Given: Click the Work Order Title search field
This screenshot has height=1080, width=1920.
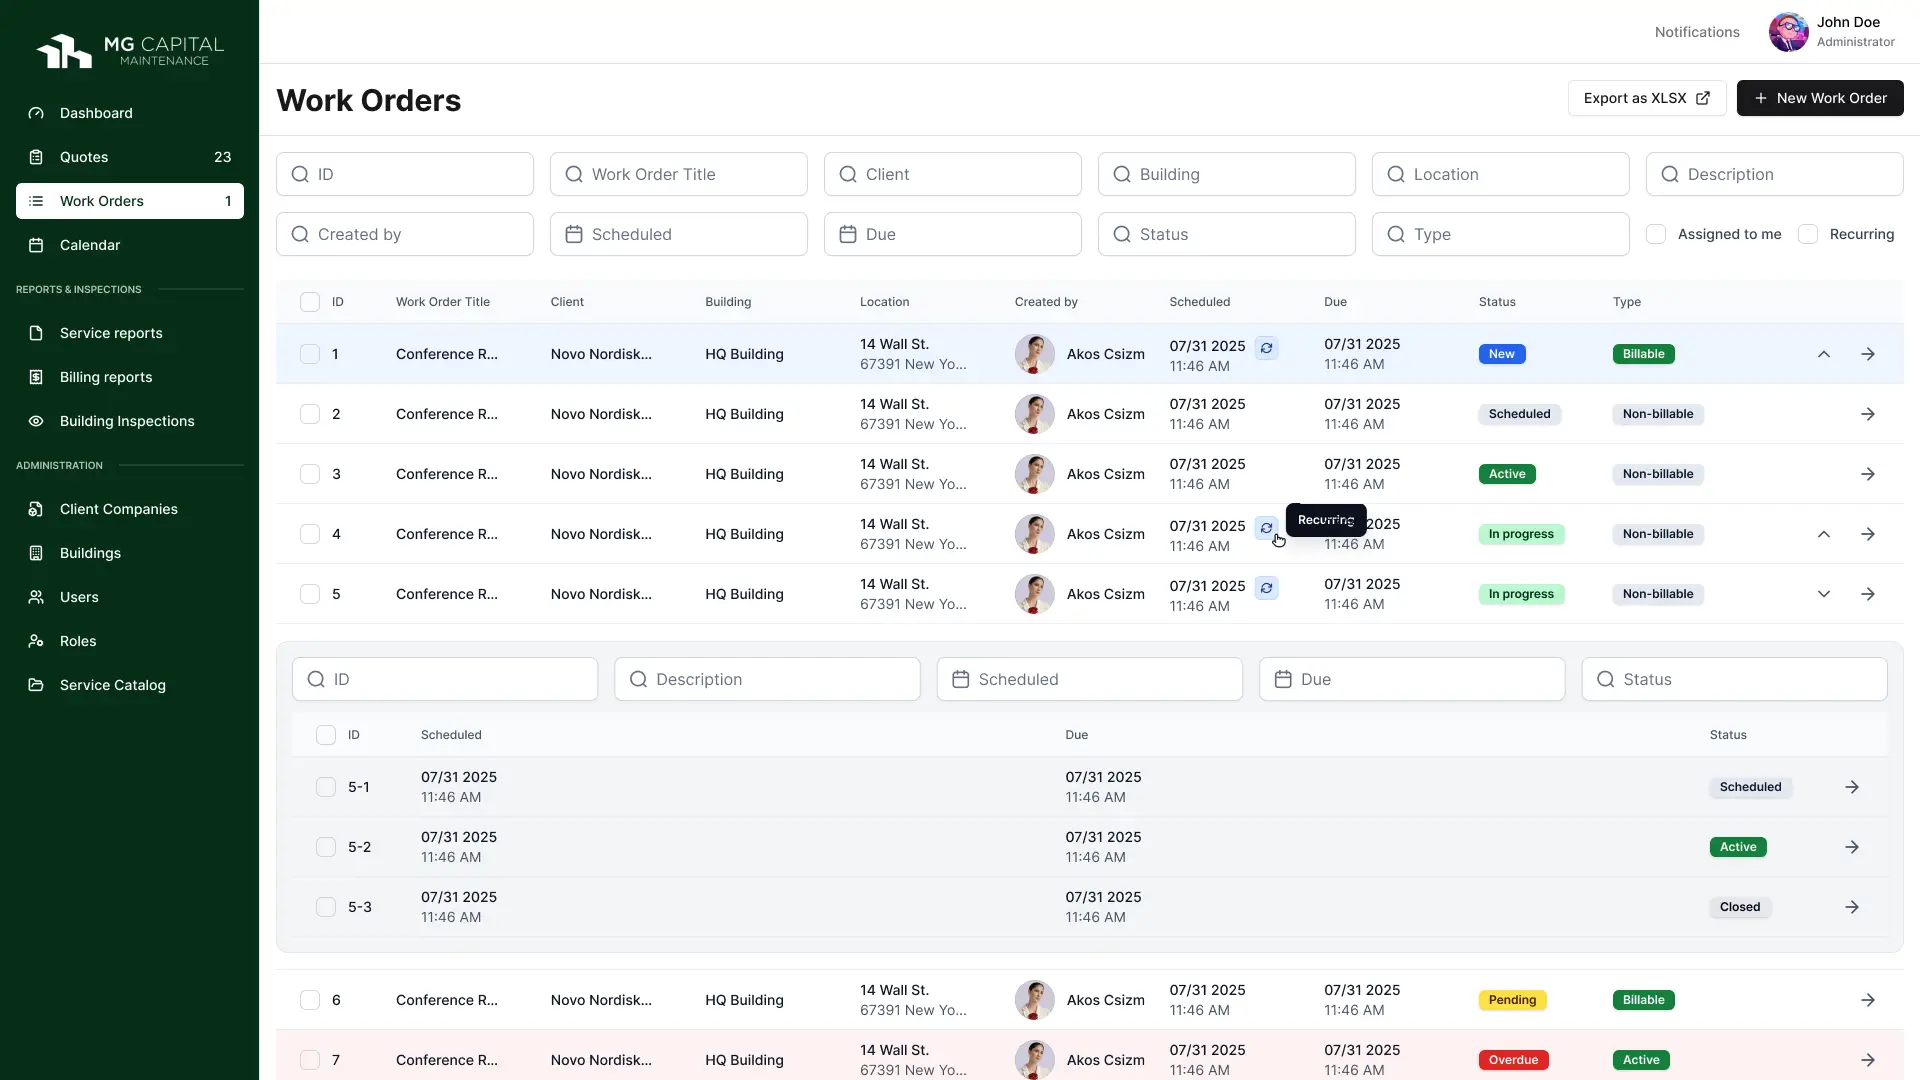Looking at the screenshot, I should 678,174.
